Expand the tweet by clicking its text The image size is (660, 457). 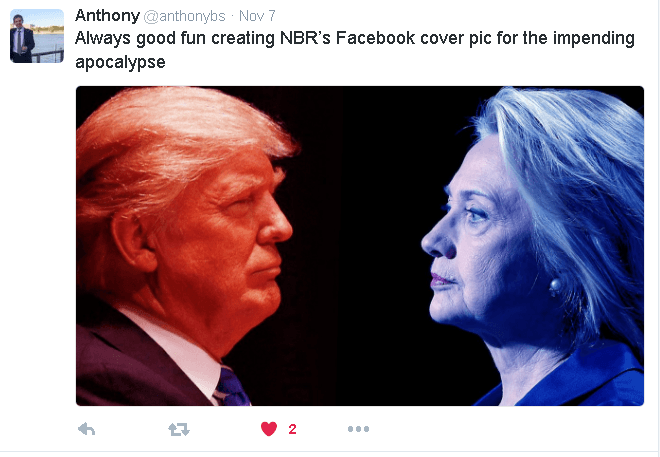[354, 50]
